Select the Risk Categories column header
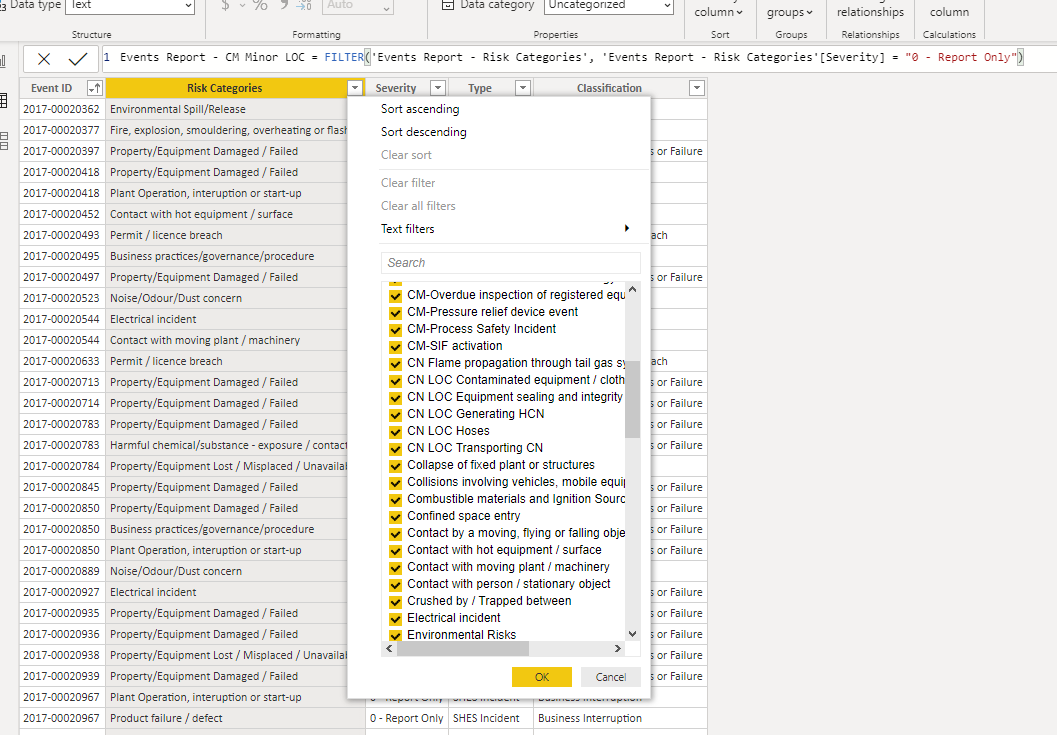This screenshot has width=1057, height=735. pos(224,88)
